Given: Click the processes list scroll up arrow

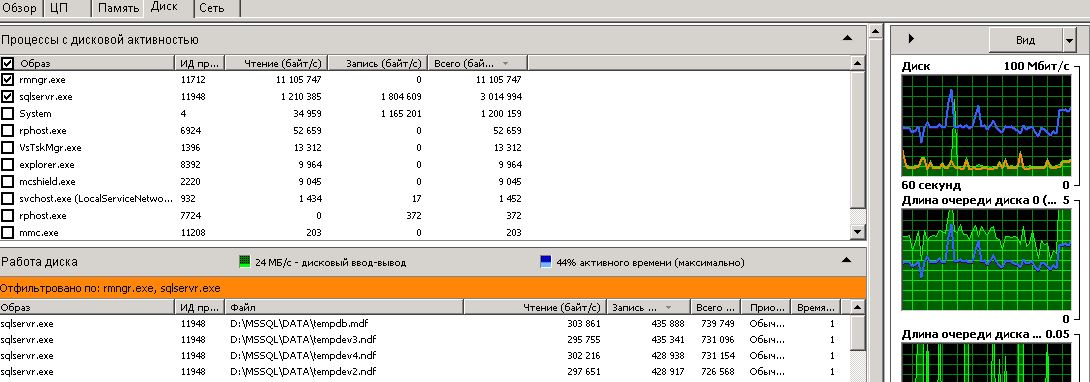Looking at the screenshot, I should tap(858, 63).
